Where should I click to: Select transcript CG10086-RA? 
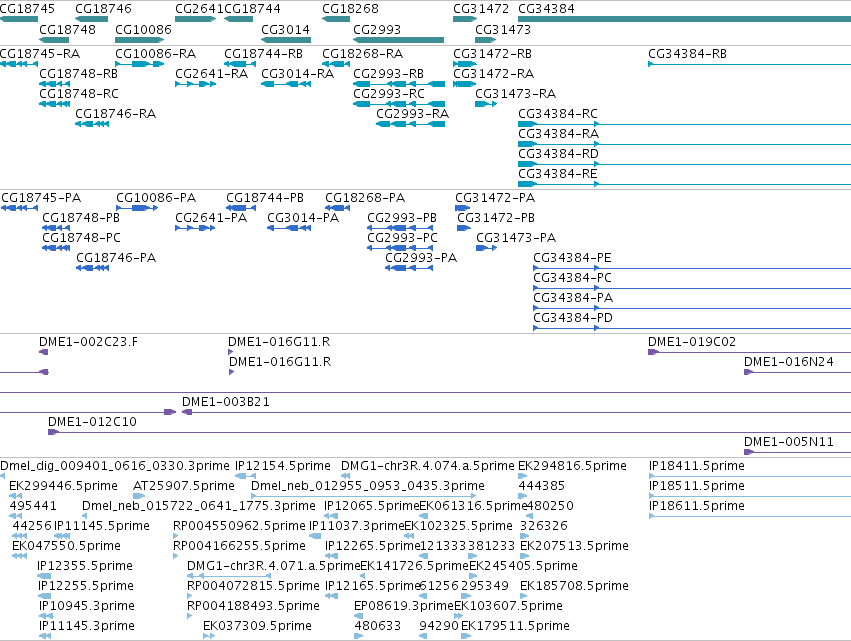pyautogui.click(x=155, y=54)
